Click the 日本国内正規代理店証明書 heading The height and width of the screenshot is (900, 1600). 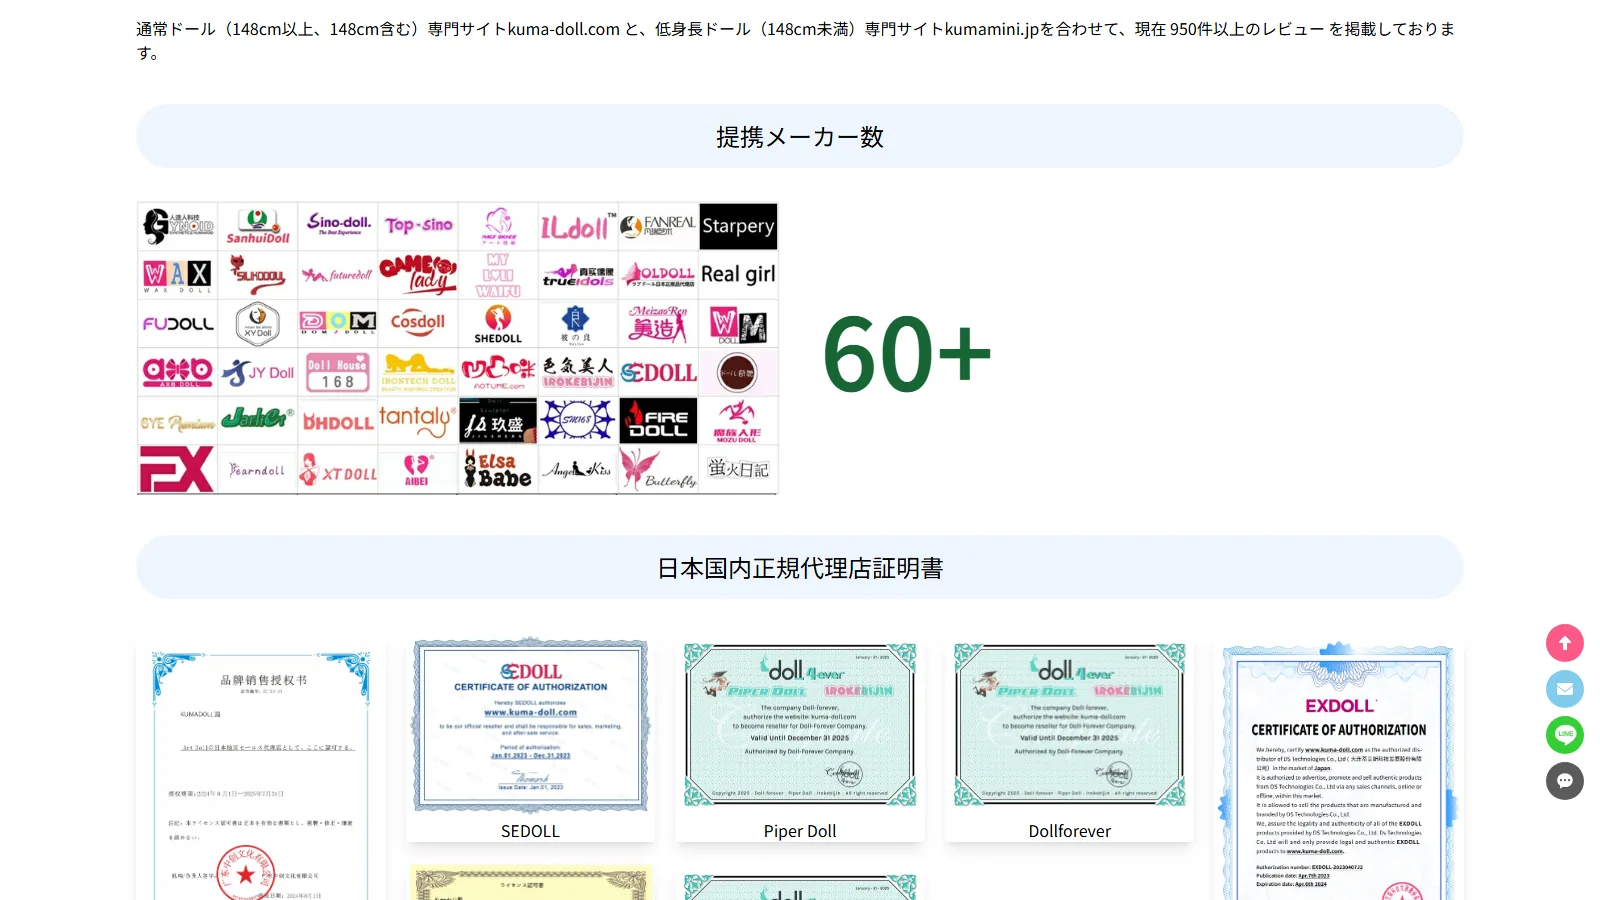(x=800, y=568)
